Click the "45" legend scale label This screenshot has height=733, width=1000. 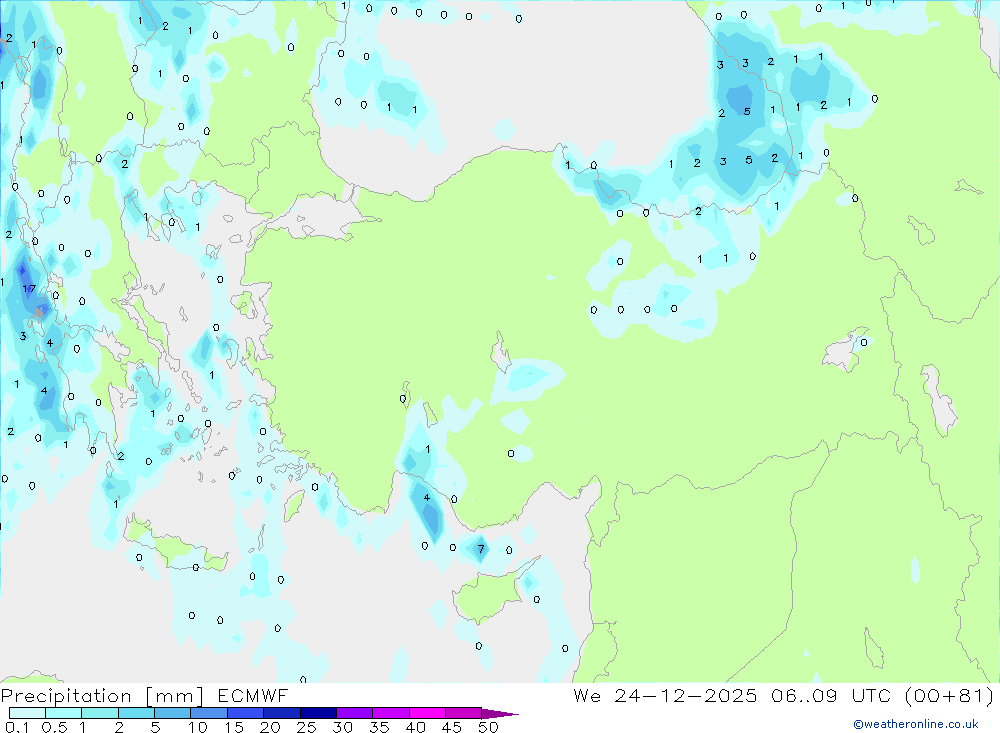click(452, 727)
